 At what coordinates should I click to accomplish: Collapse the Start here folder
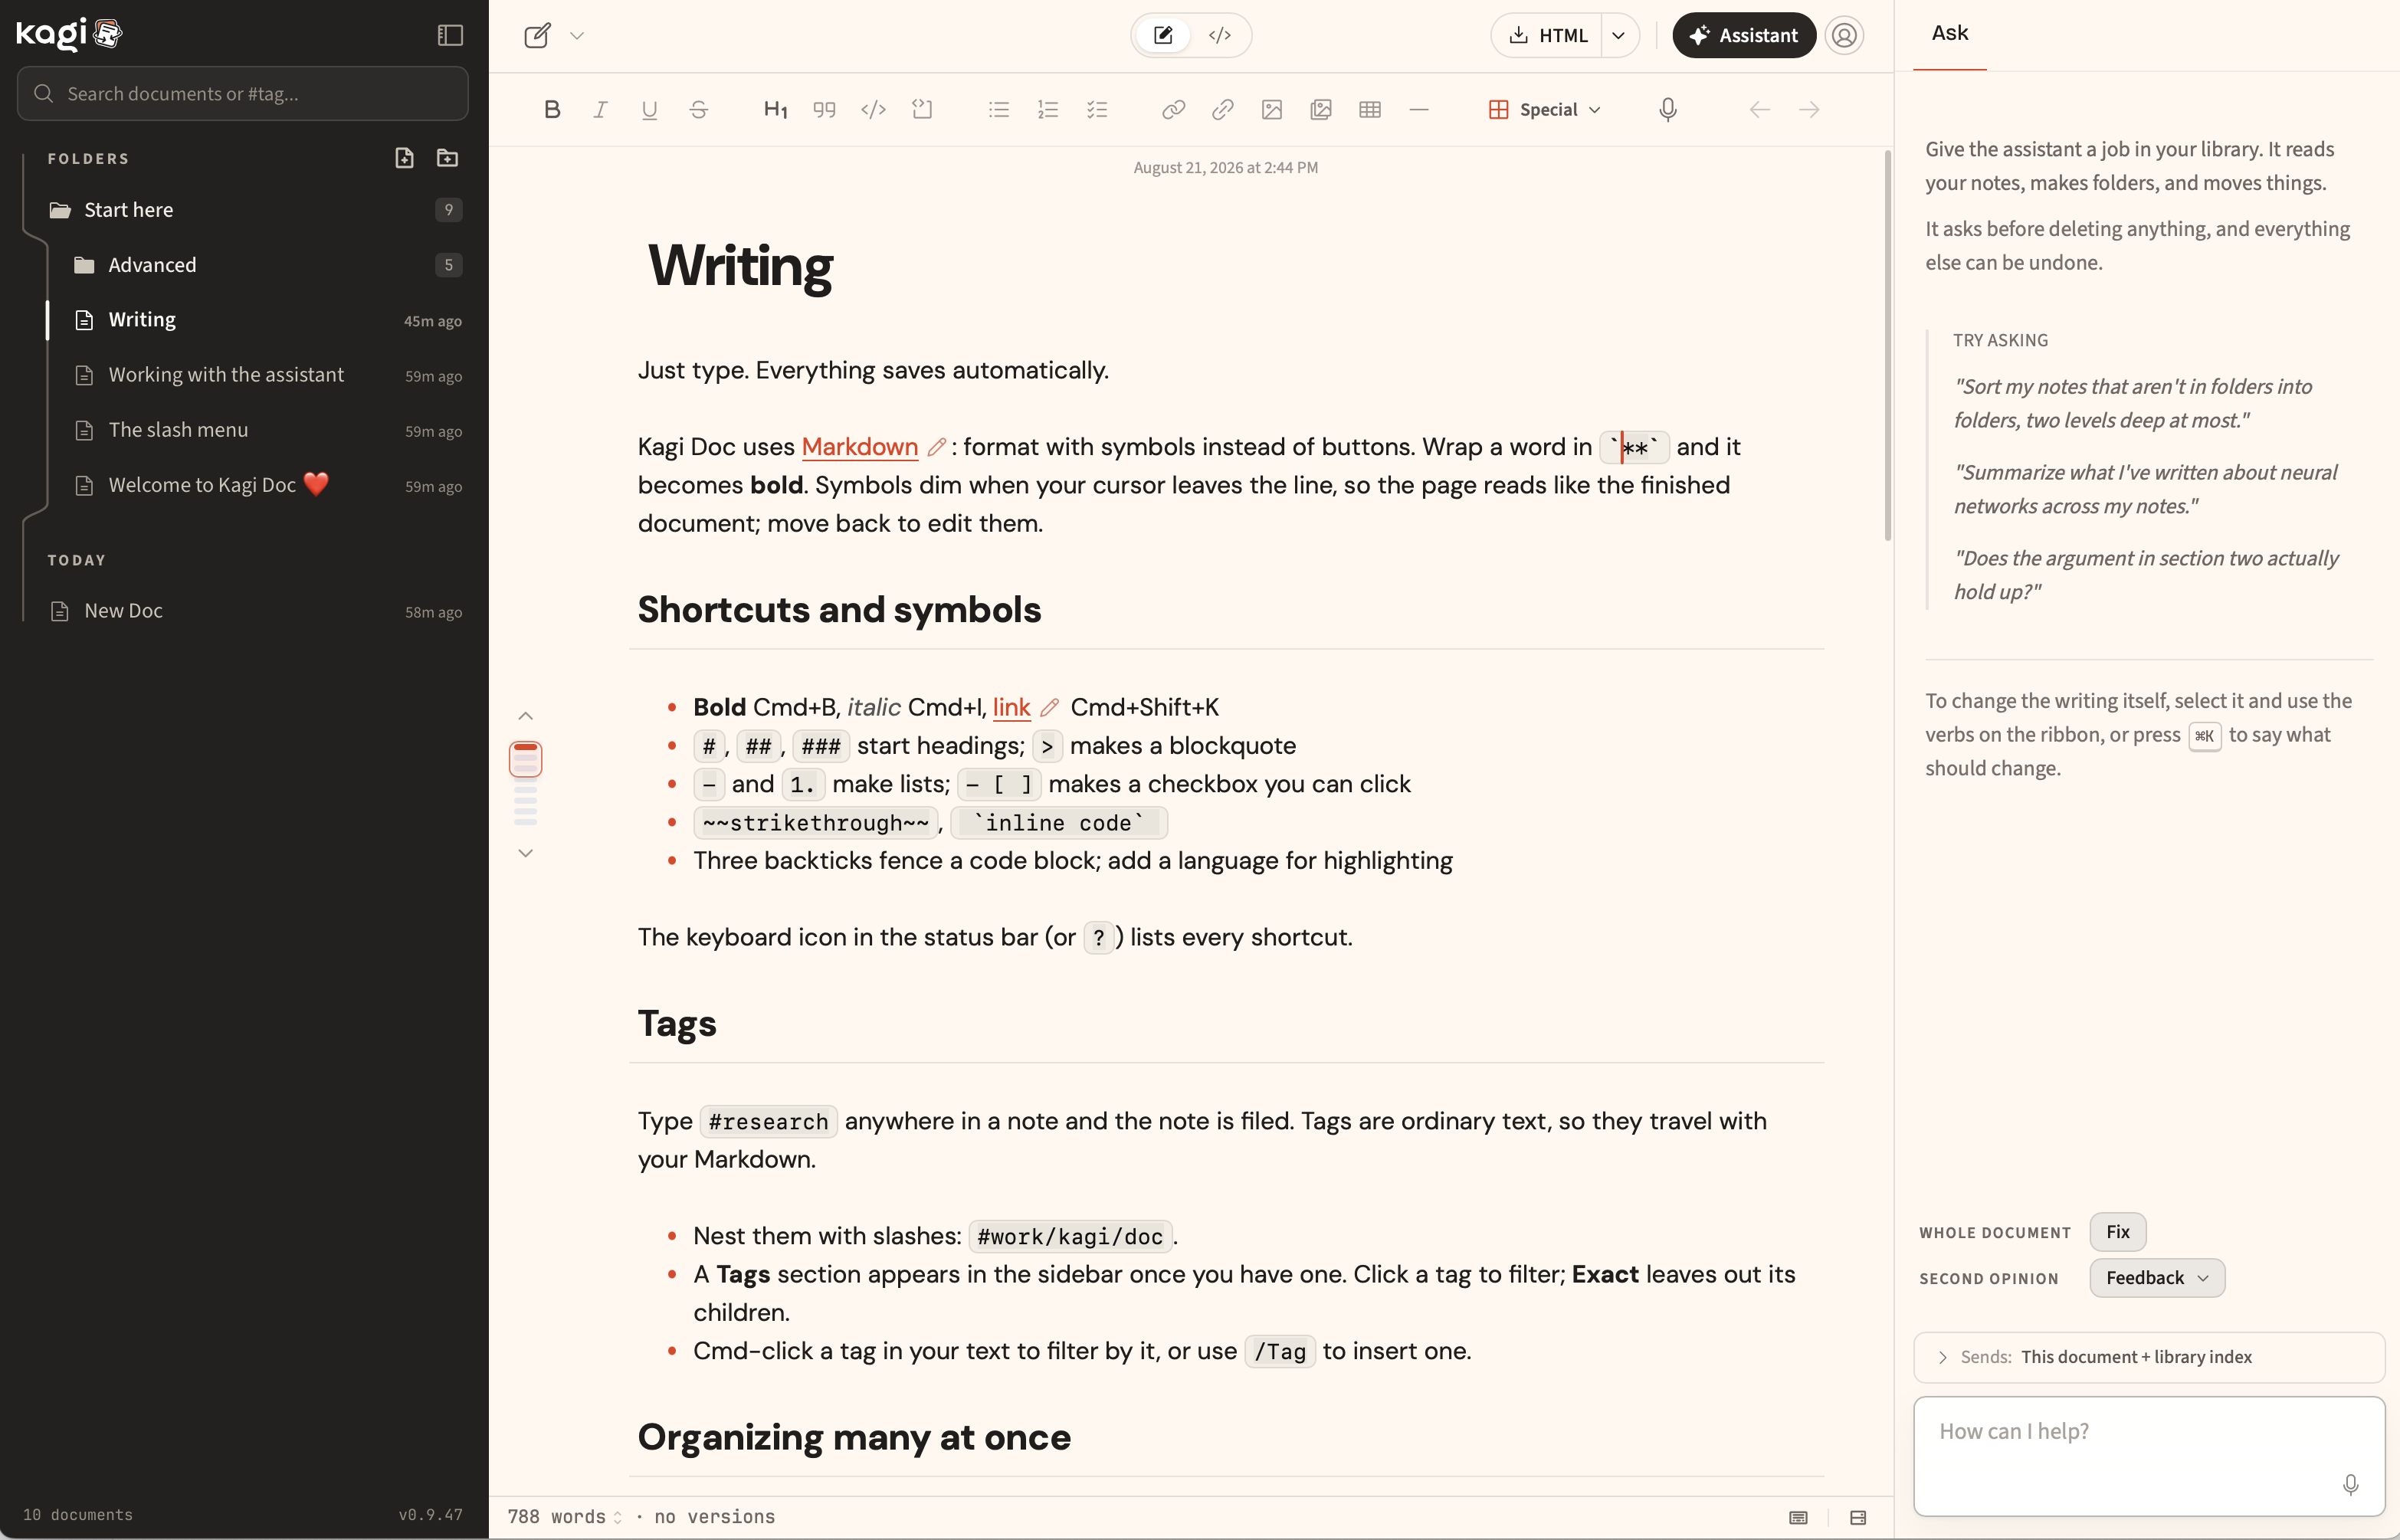pos(243,210)
